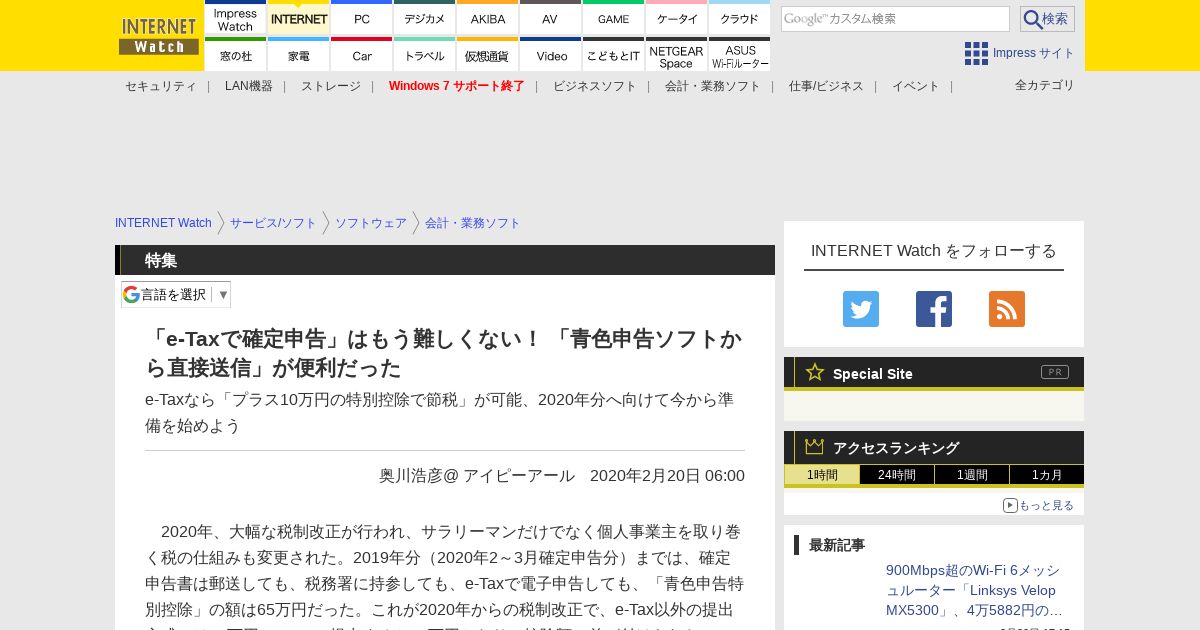Screen dimensions: 1200x630
Task: Go to 仕事/ビジネス category
Action: click(826, 86)
